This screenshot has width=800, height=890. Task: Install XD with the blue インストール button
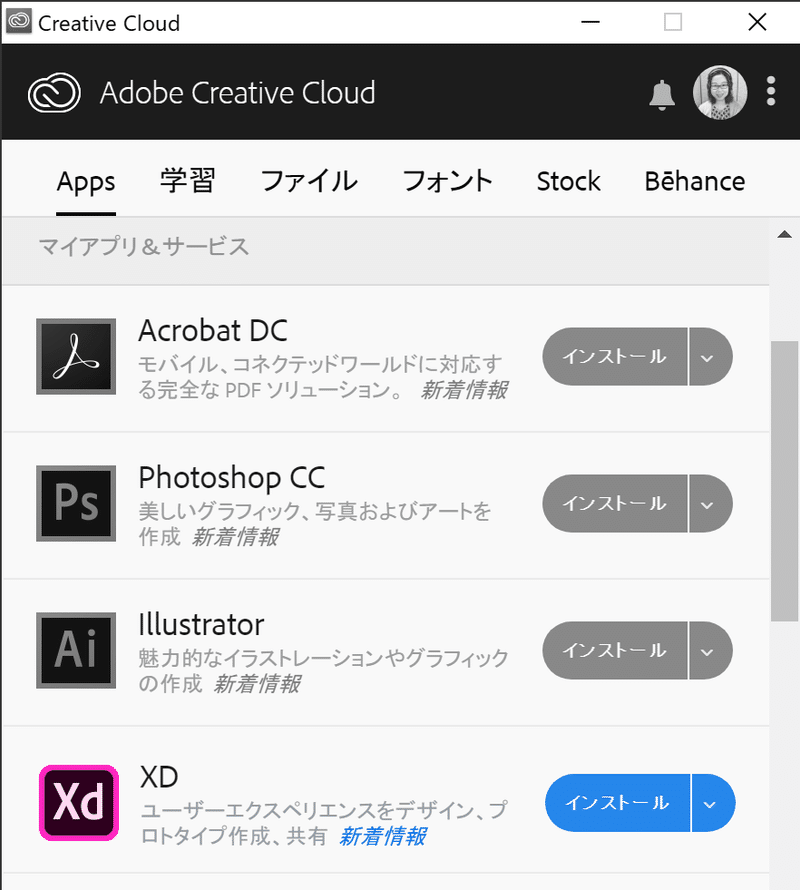[618, 803]
